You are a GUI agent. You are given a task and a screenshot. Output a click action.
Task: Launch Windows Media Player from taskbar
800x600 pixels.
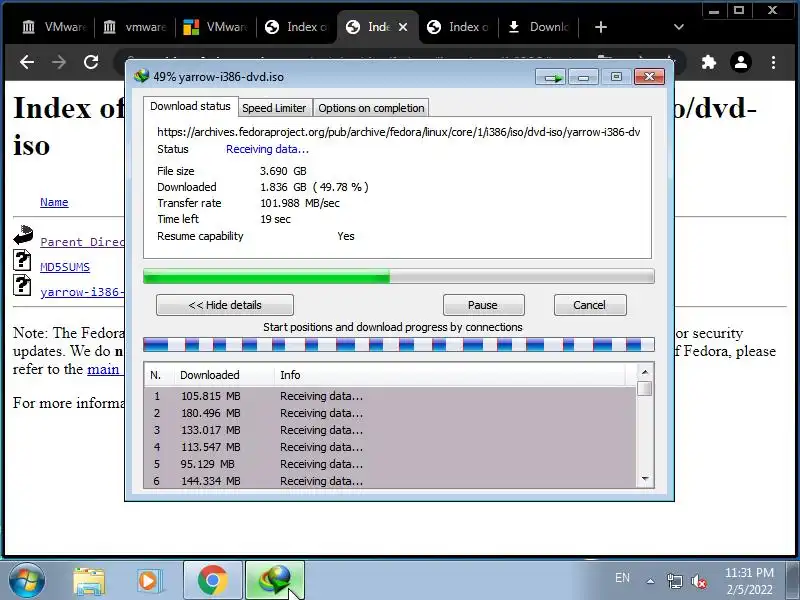149,581
